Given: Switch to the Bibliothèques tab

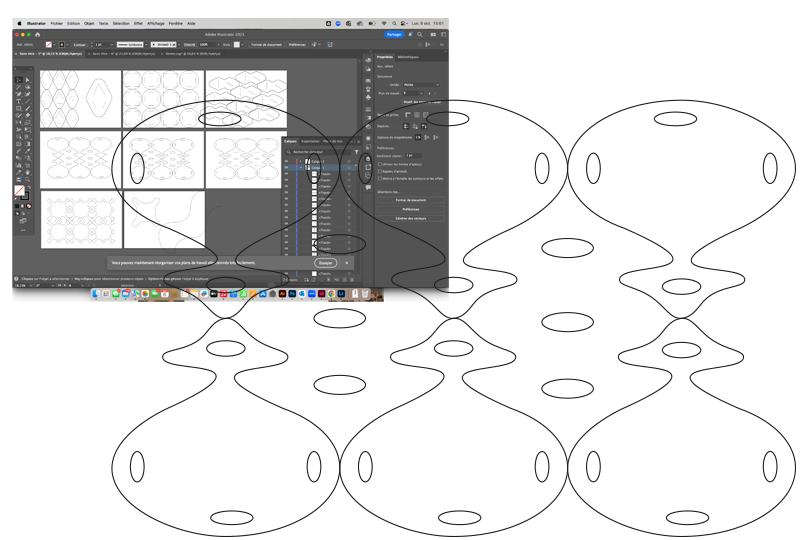Looking at the screenshot, I should (410, 58).
